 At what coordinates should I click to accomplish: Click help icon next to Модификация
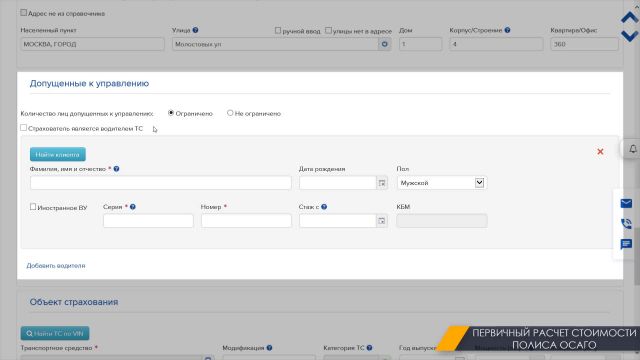click(x=269, y=348)
